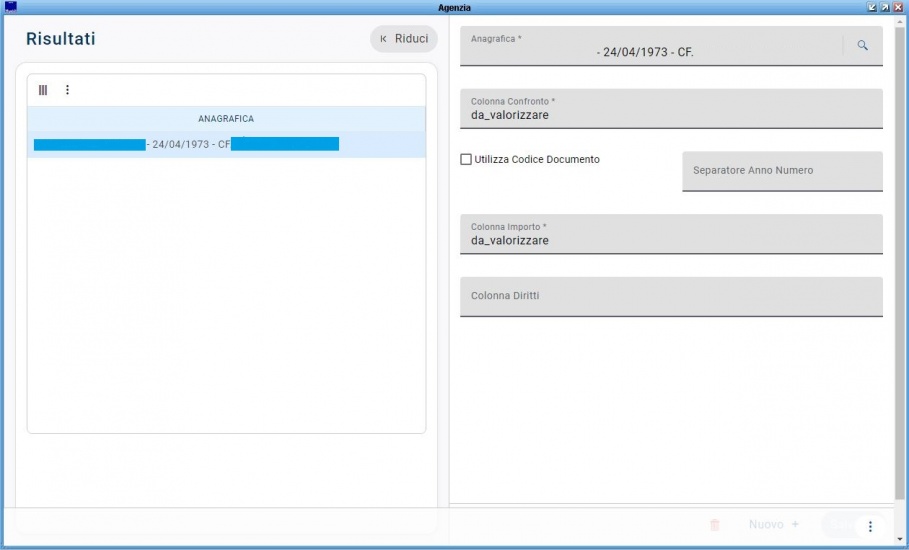Minimize the Agenzia window

point(872,7)
